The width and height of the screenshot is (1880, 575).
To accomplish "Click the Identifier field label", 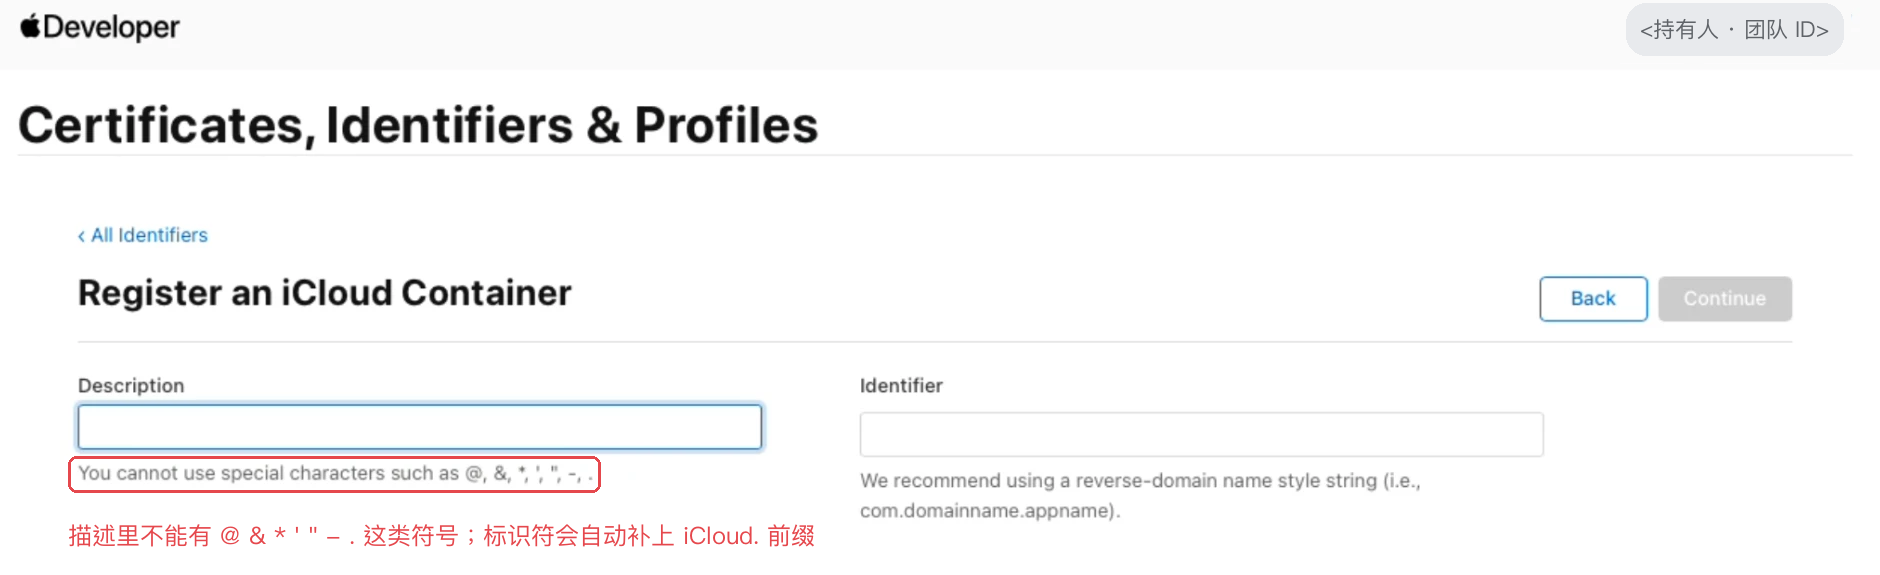I will tap(901, 386).
